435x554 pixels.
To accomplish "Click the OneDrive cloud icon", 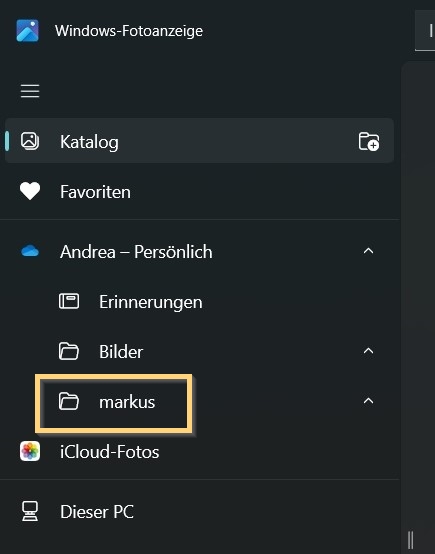I will [x=30, y=251].
